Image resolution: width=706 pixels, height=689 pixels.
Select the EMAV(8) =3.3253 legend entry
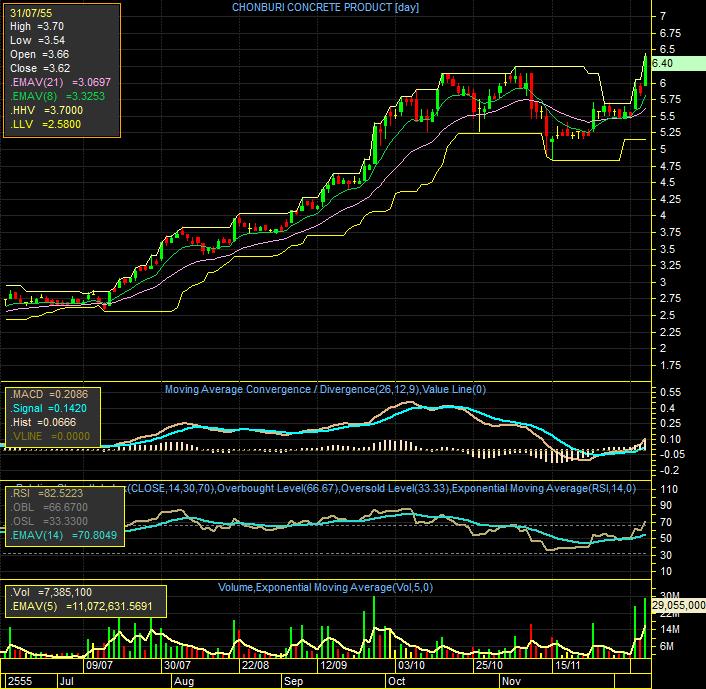(x=57, y=96)
